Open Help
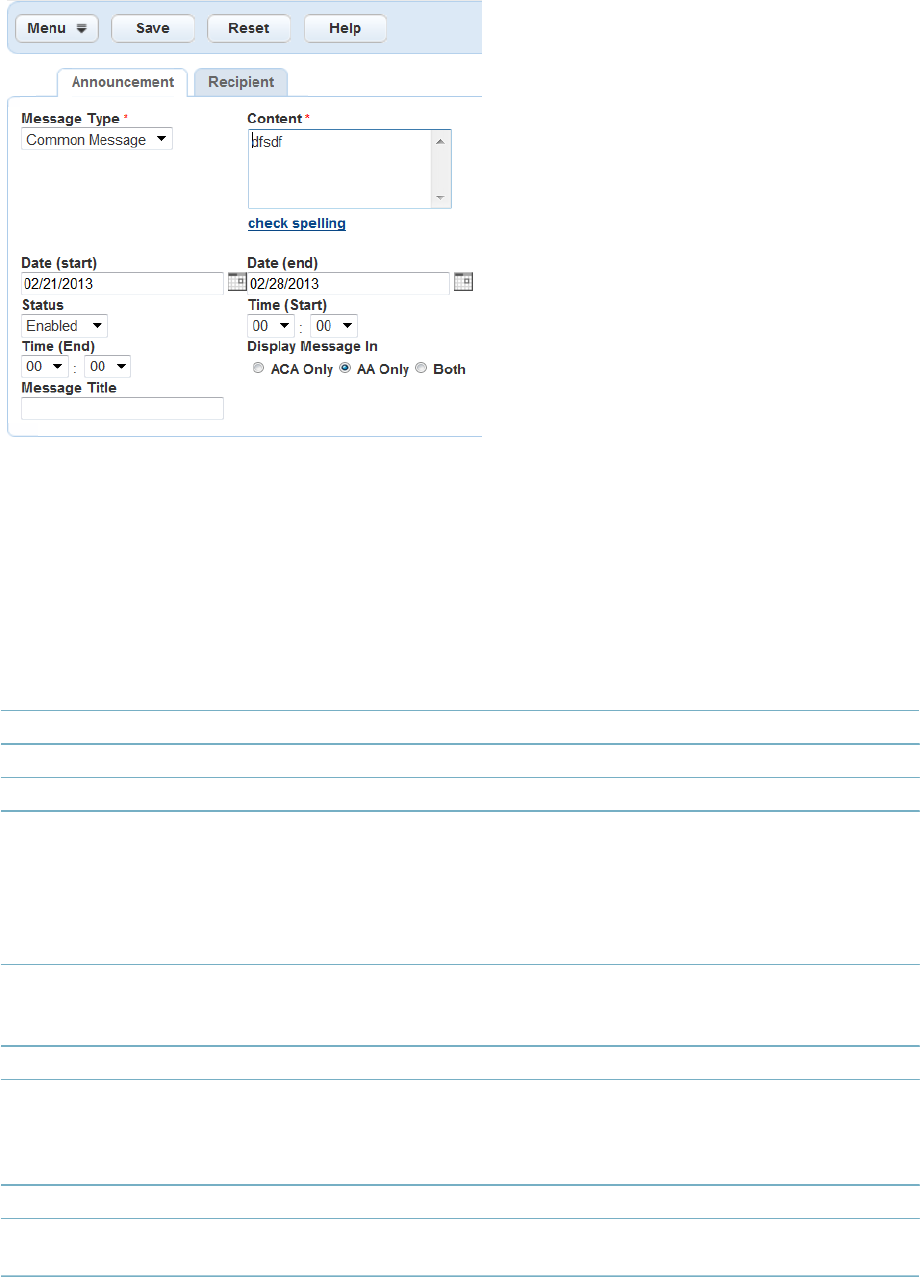920x1277 pixels. point(345,28)
